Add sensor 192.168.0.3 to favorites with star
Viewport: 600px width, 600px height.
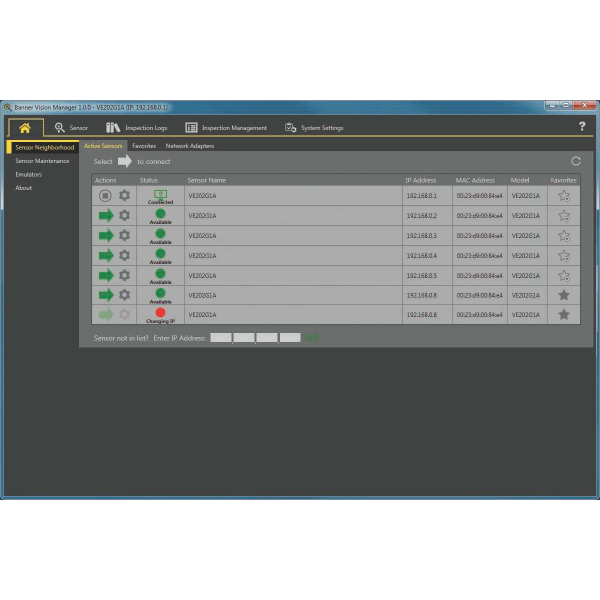coord(564,236)
